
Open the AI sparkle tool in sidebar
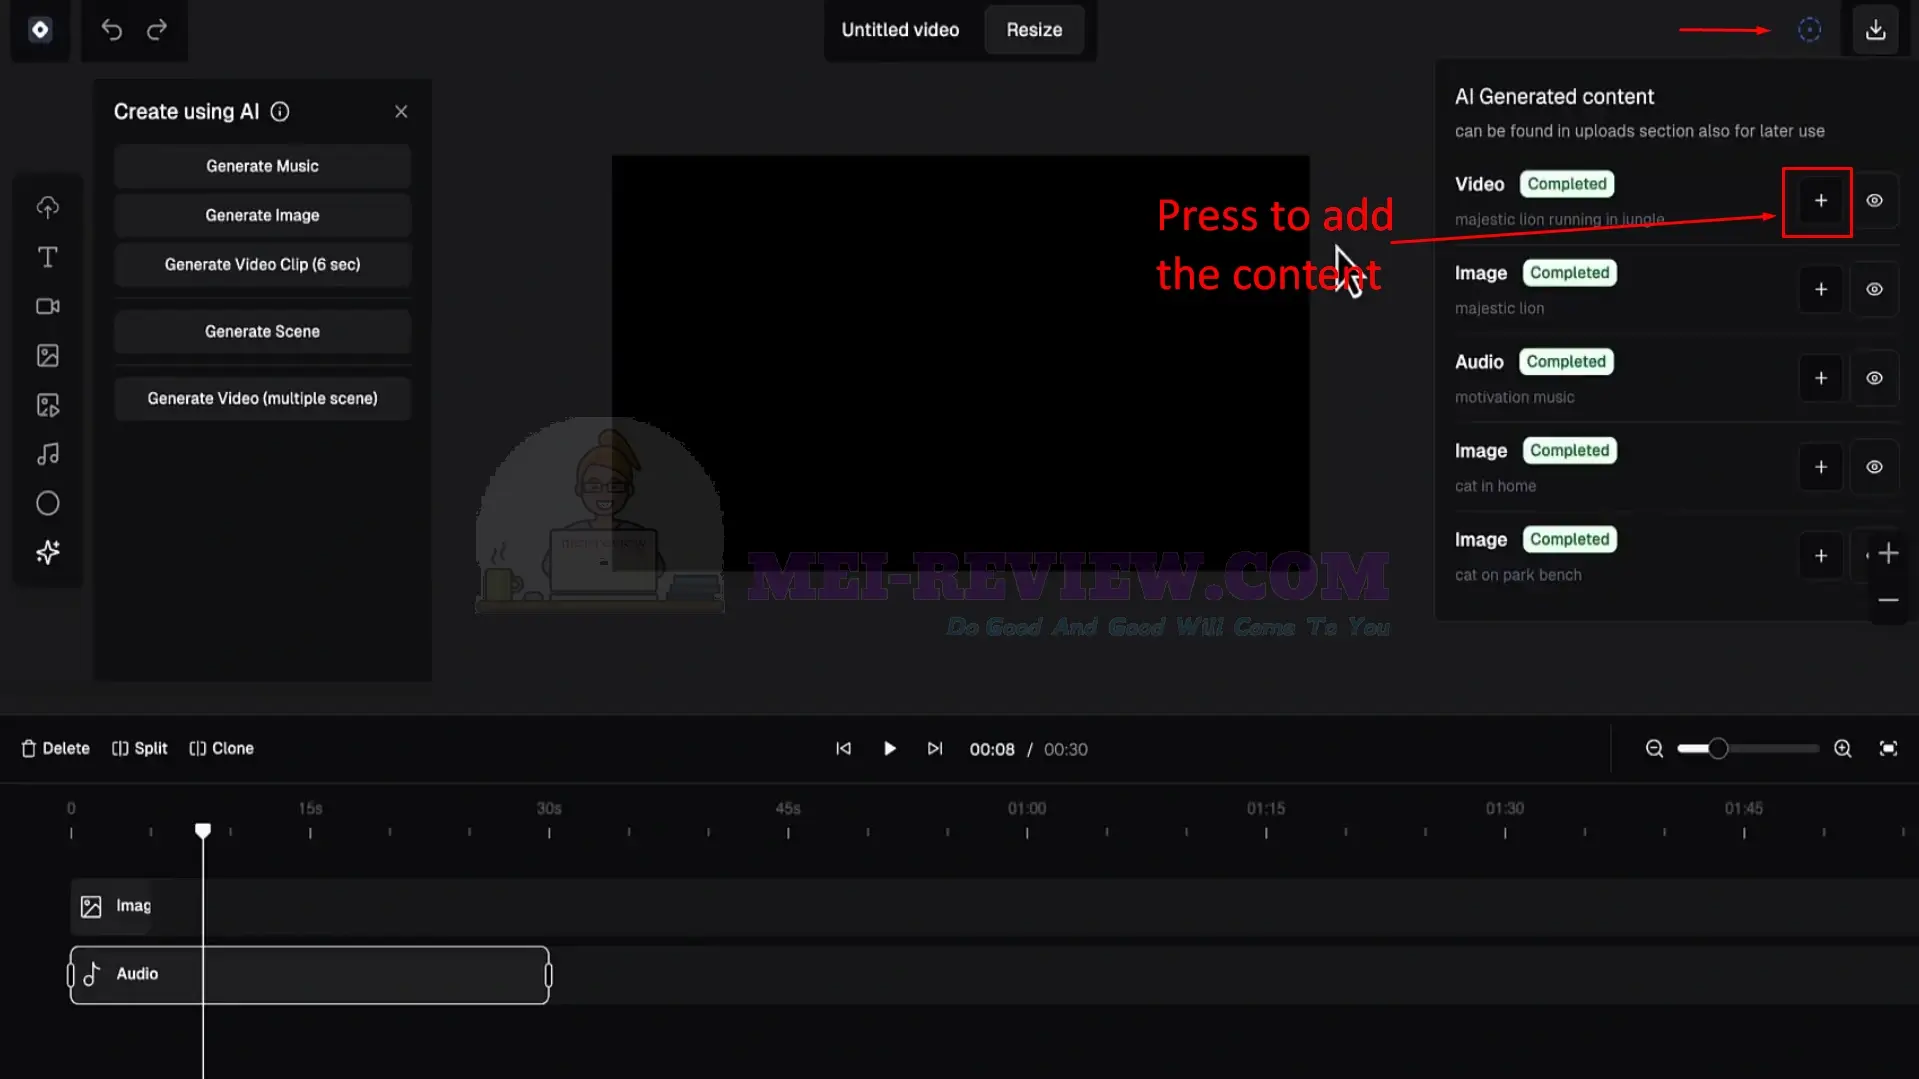48,552
